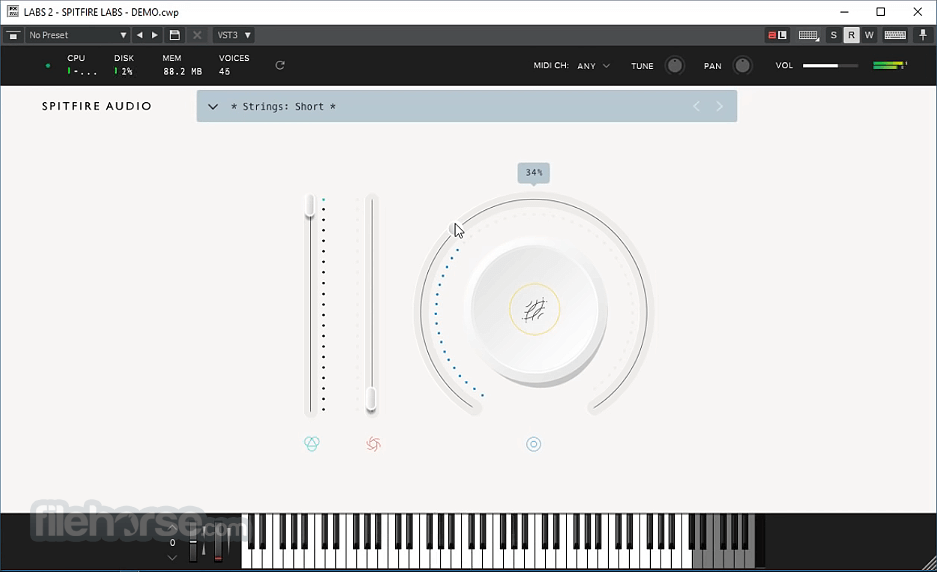Click the Strings: Short preset name
The image size is (937, 572).
(x=283, y=106)
